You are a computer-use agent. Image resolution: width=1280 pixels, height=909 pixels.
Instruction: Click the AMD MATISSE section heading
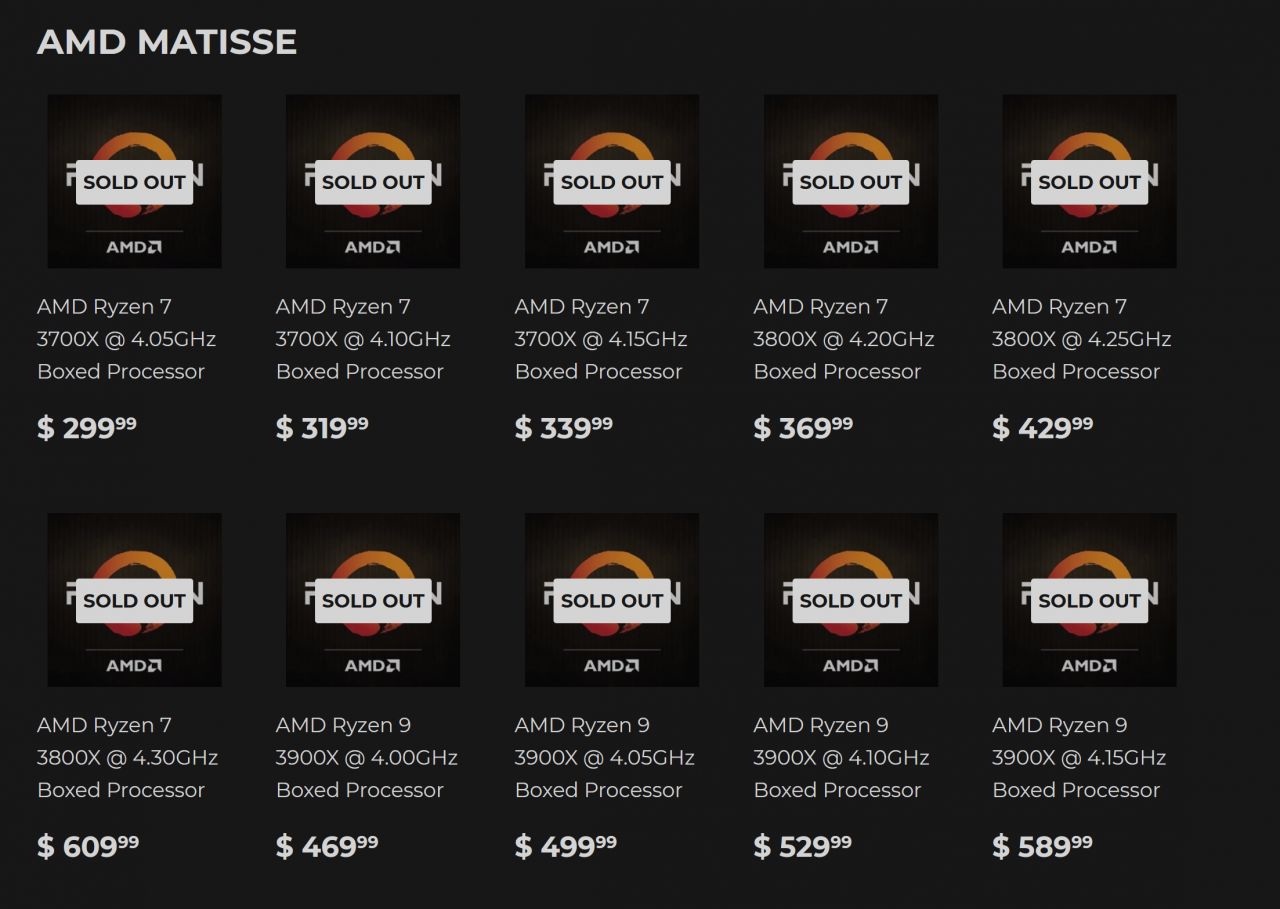point(167,42)
